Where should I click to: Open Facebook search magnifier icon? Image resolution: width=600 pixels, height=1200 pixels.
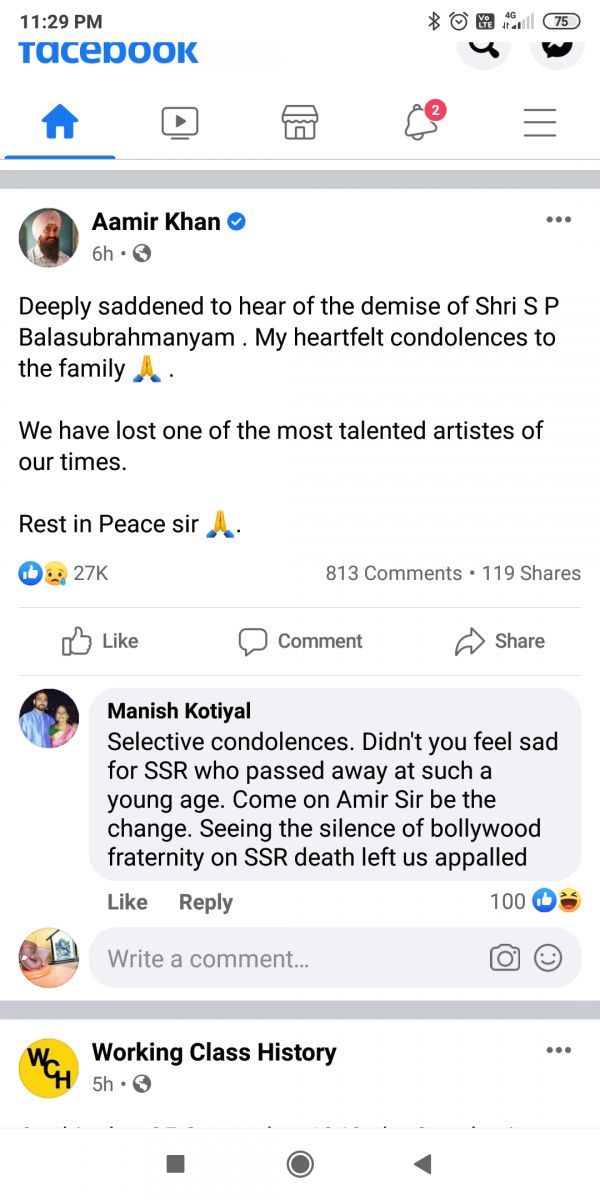tap(483, 50)
